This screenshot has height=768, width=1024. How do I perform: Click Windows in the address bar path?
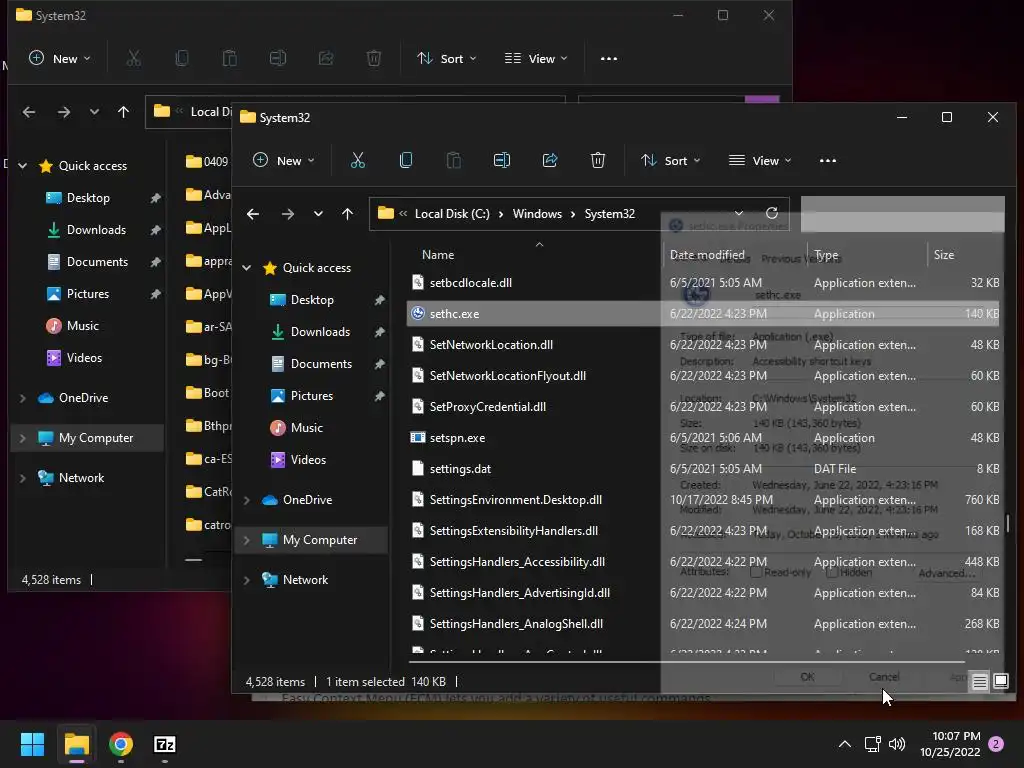[537, 214]
